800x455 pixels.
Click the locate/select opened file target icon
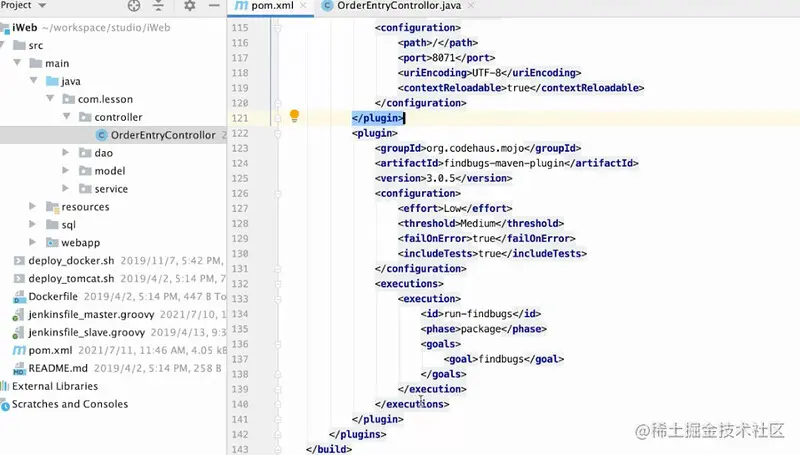(x=134, y=6)
